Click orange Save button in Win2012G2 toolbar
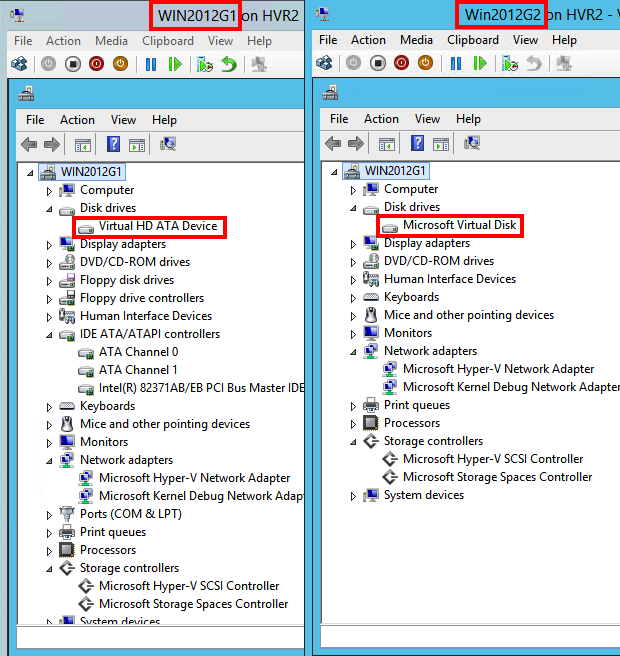 pos(425,64)
